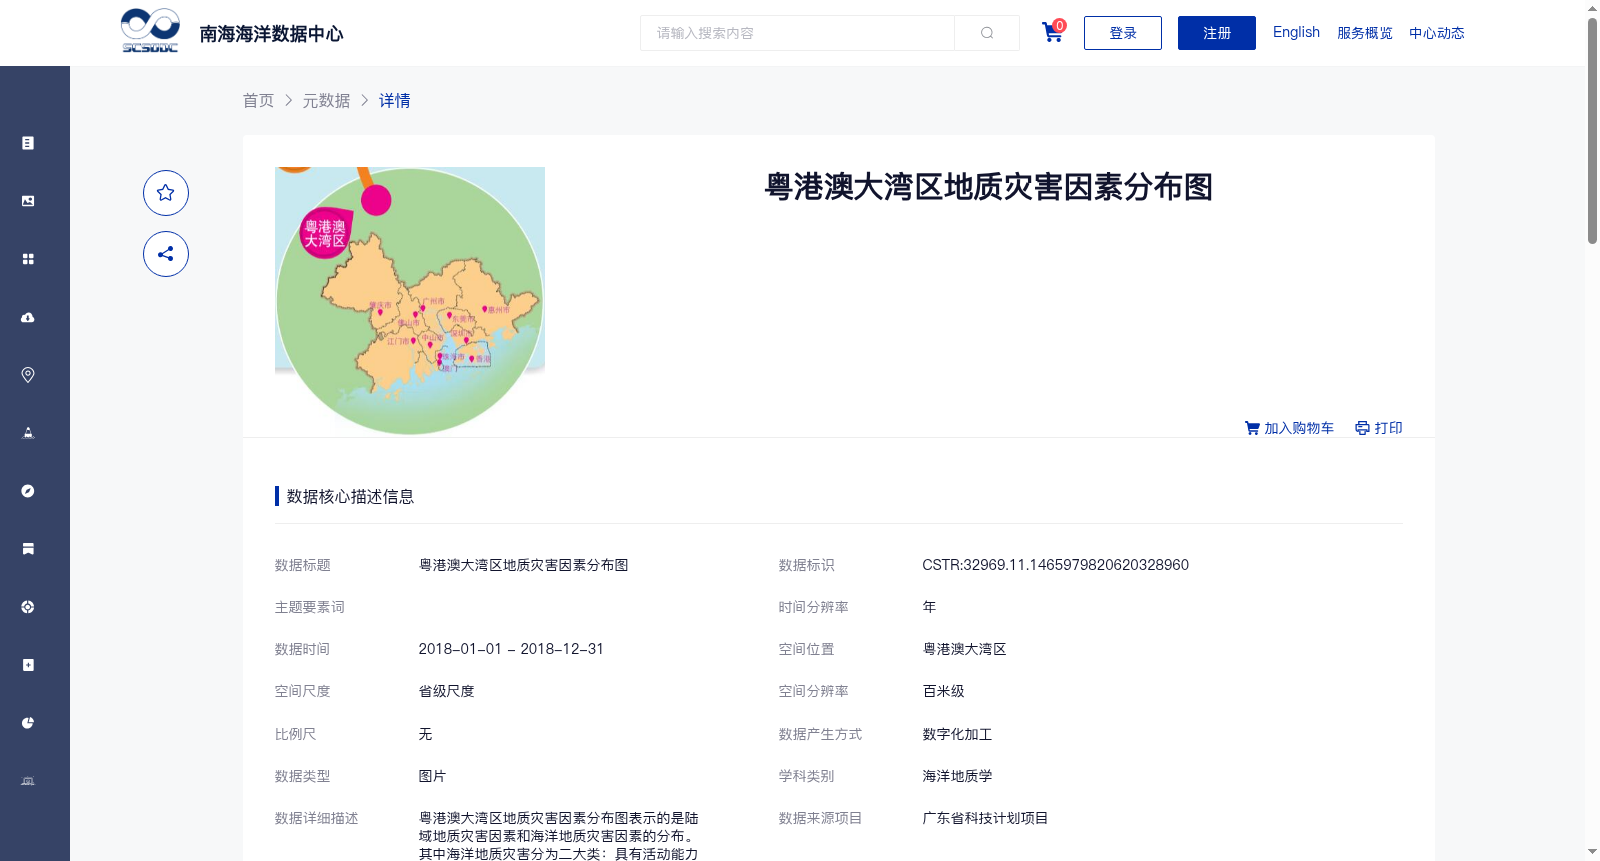1600x861 pixels.
Task: Click the 主题要素词 field label
Action: point(310,607)
